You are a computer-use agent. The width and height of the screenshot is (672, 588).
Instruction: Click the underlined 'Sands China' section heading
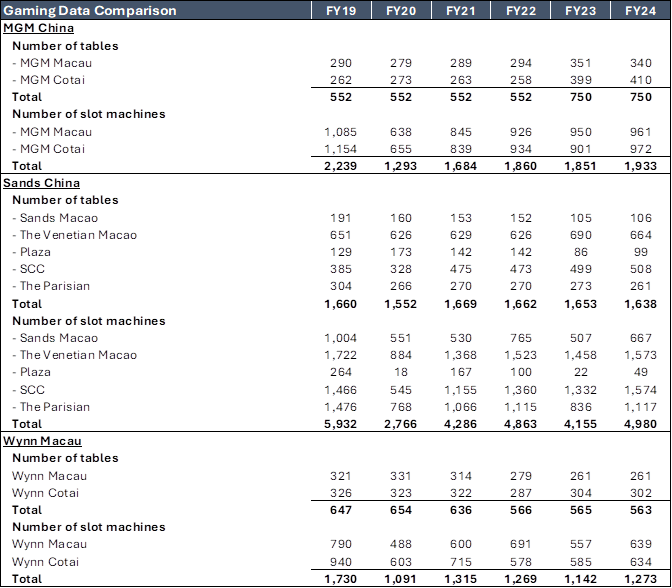point(42,183)
